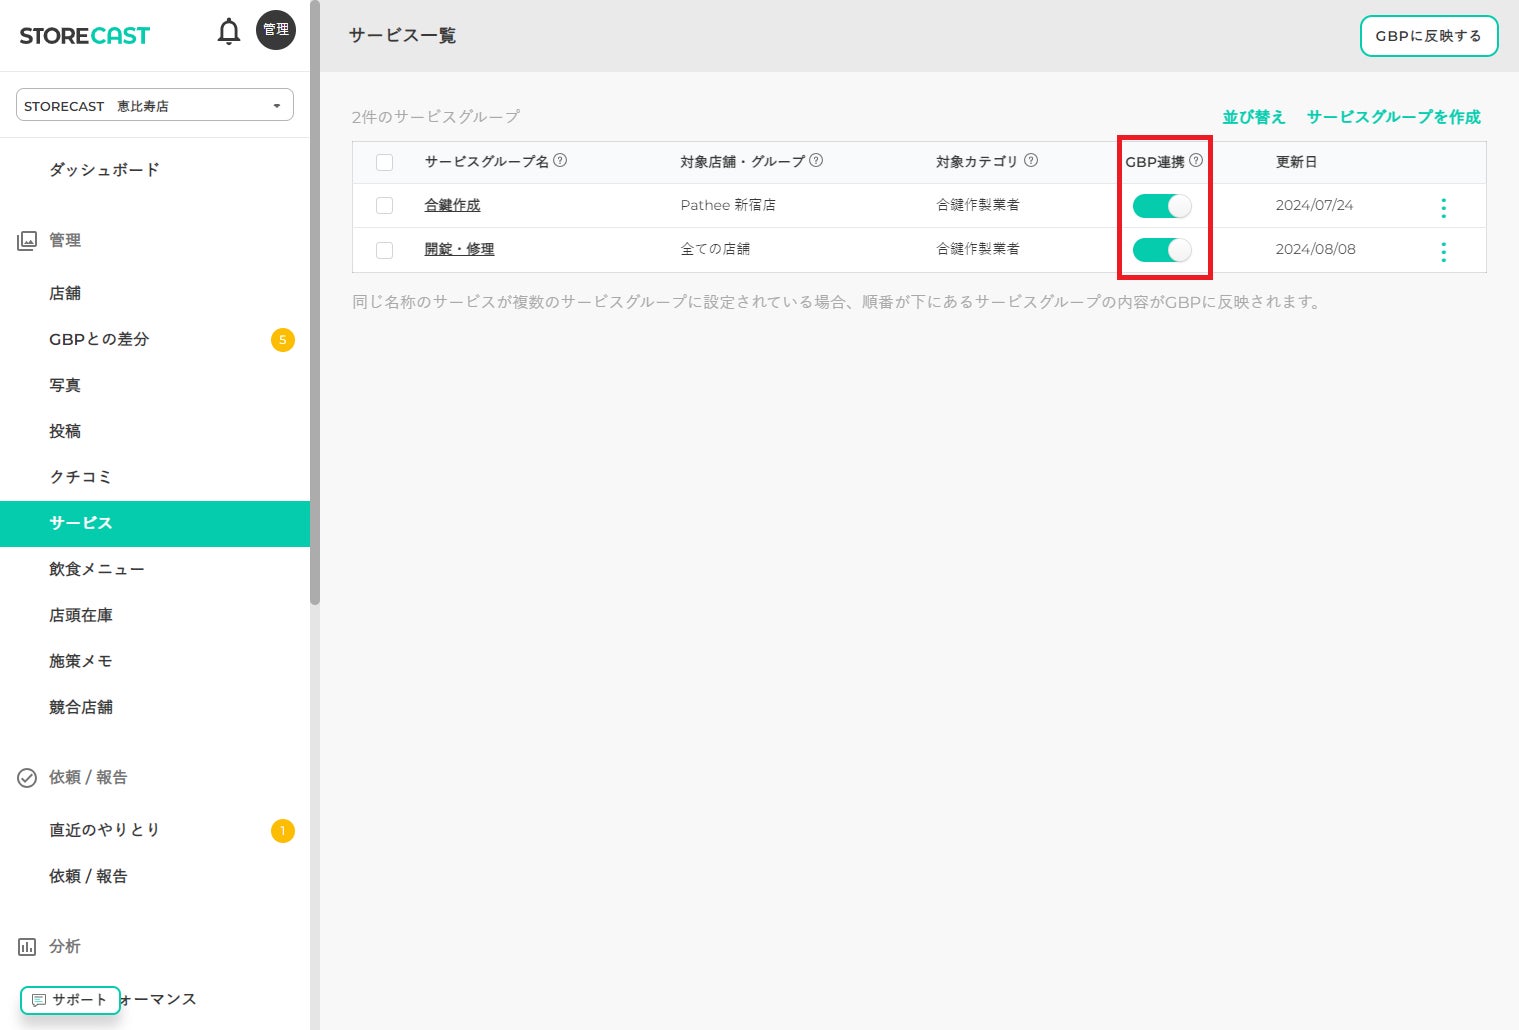The width and height of the screenshot is (1519, 1030).
Task: Go to ダッシュボード in sidebar
Action: 105,170
